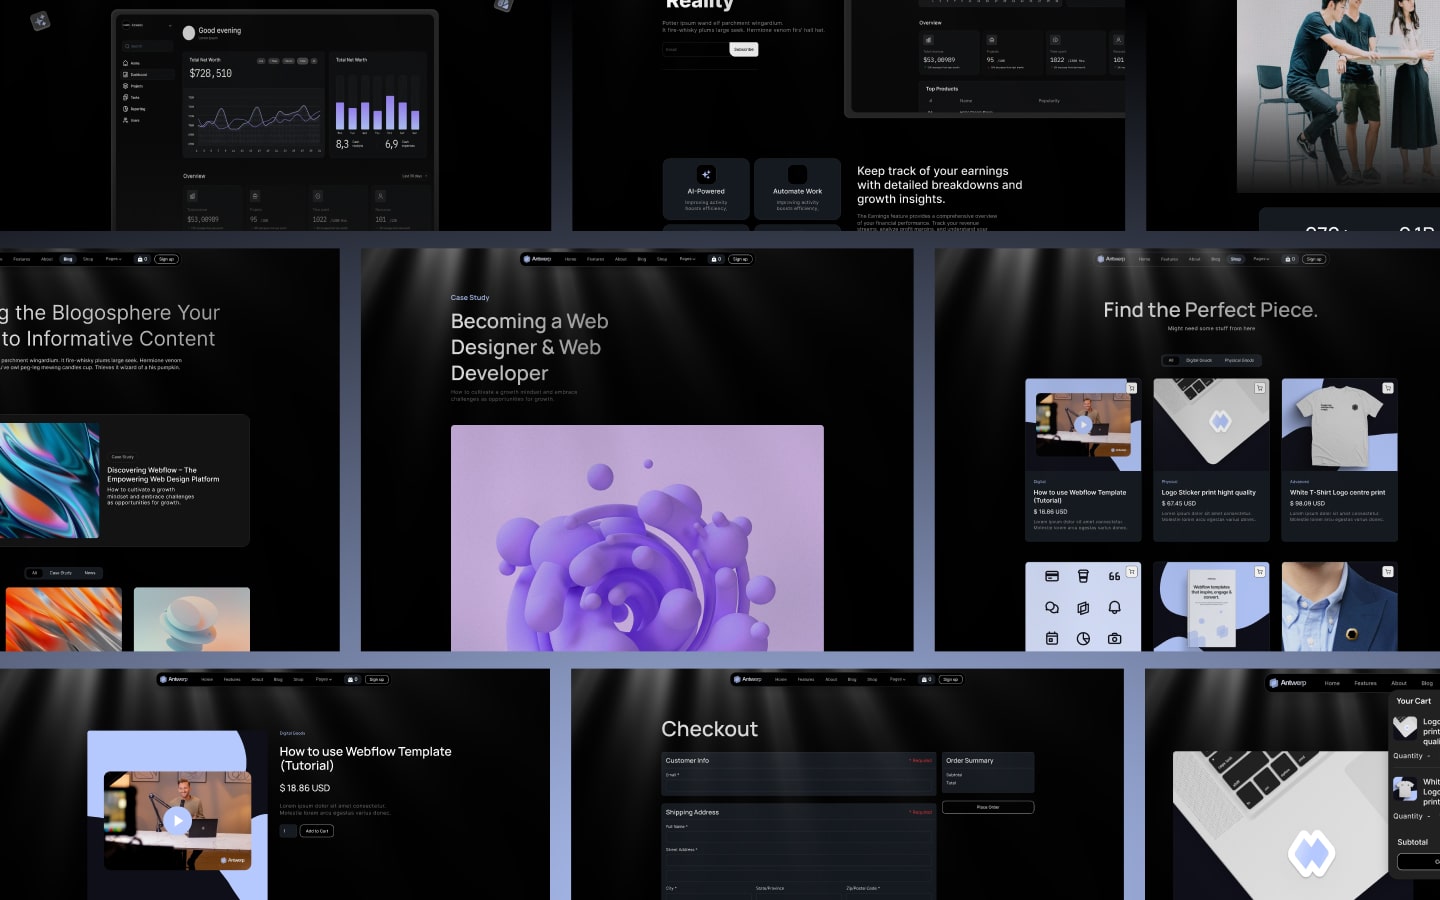Open the pastel stacked shapes blog thumbnail

[x=192, y=619]
